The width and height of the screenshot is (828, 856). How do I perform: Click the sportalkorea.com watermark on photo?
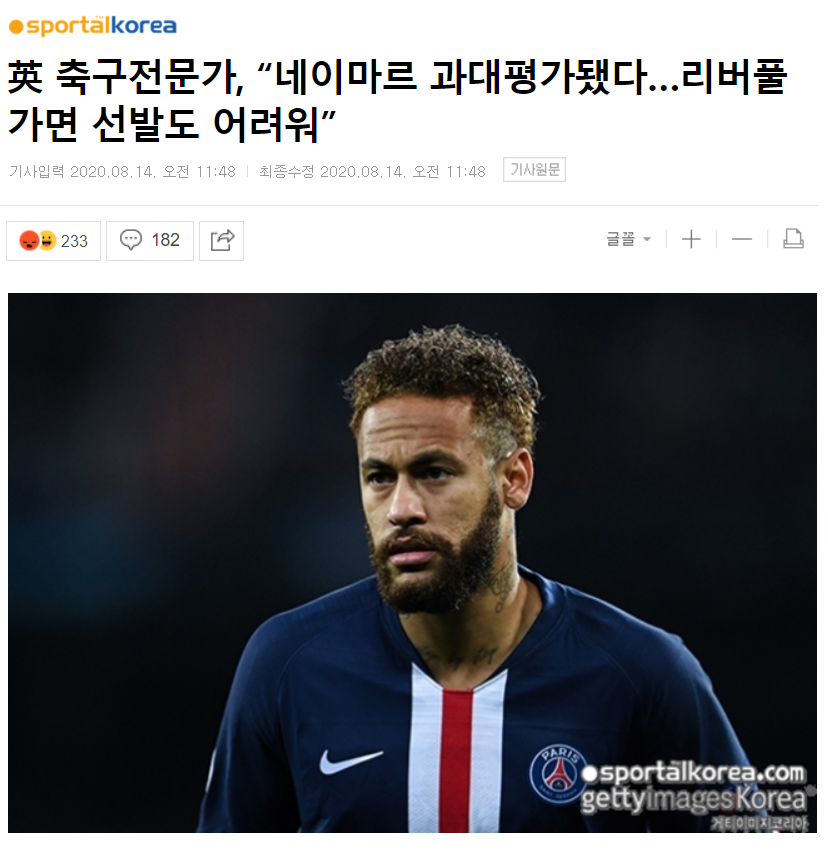pyautogui.click(x=693, y=773)
